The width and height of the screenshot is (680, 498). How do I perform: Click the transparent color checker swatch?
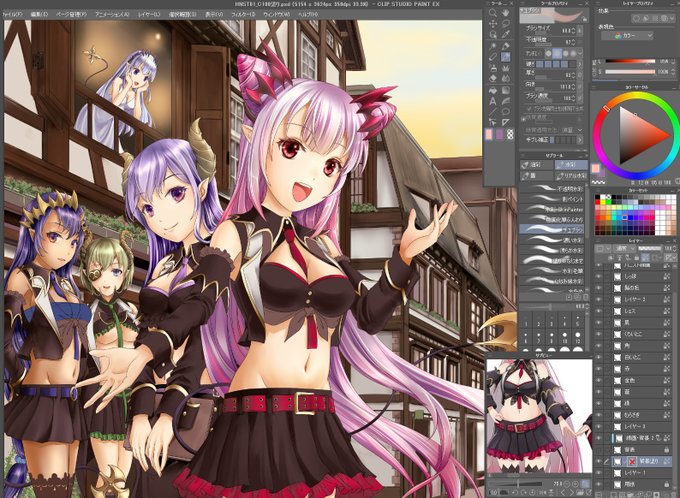[510, 134]
